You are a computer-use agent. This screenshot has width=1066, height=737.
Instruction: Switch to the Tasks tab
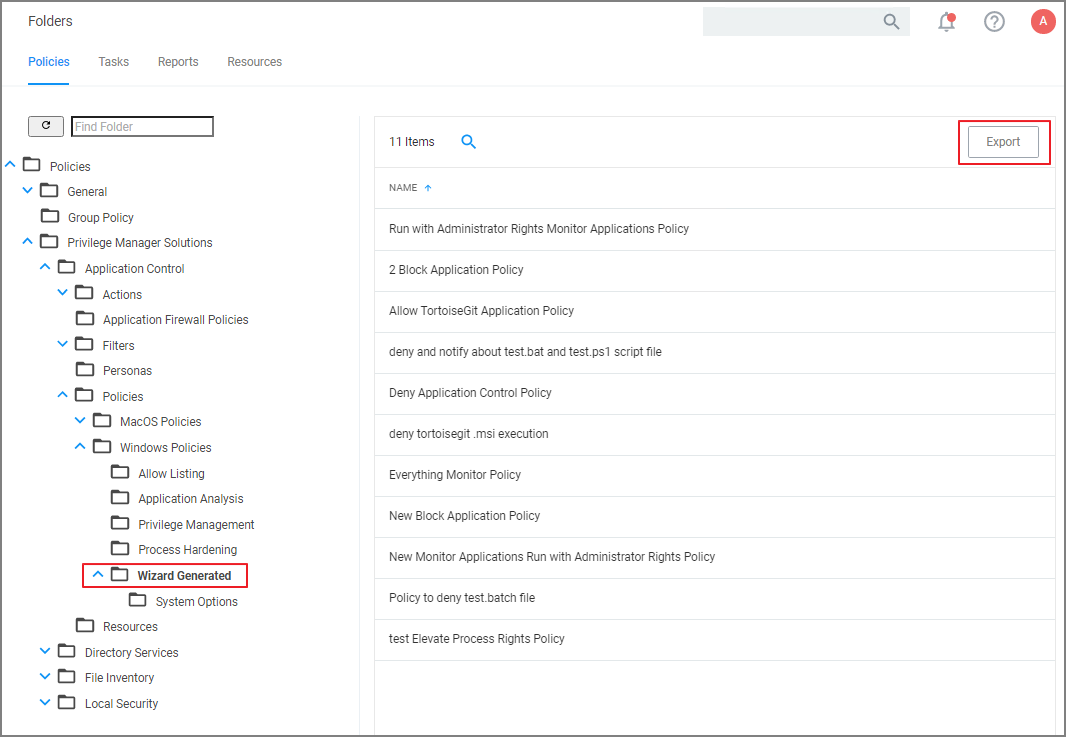[113, 62]
